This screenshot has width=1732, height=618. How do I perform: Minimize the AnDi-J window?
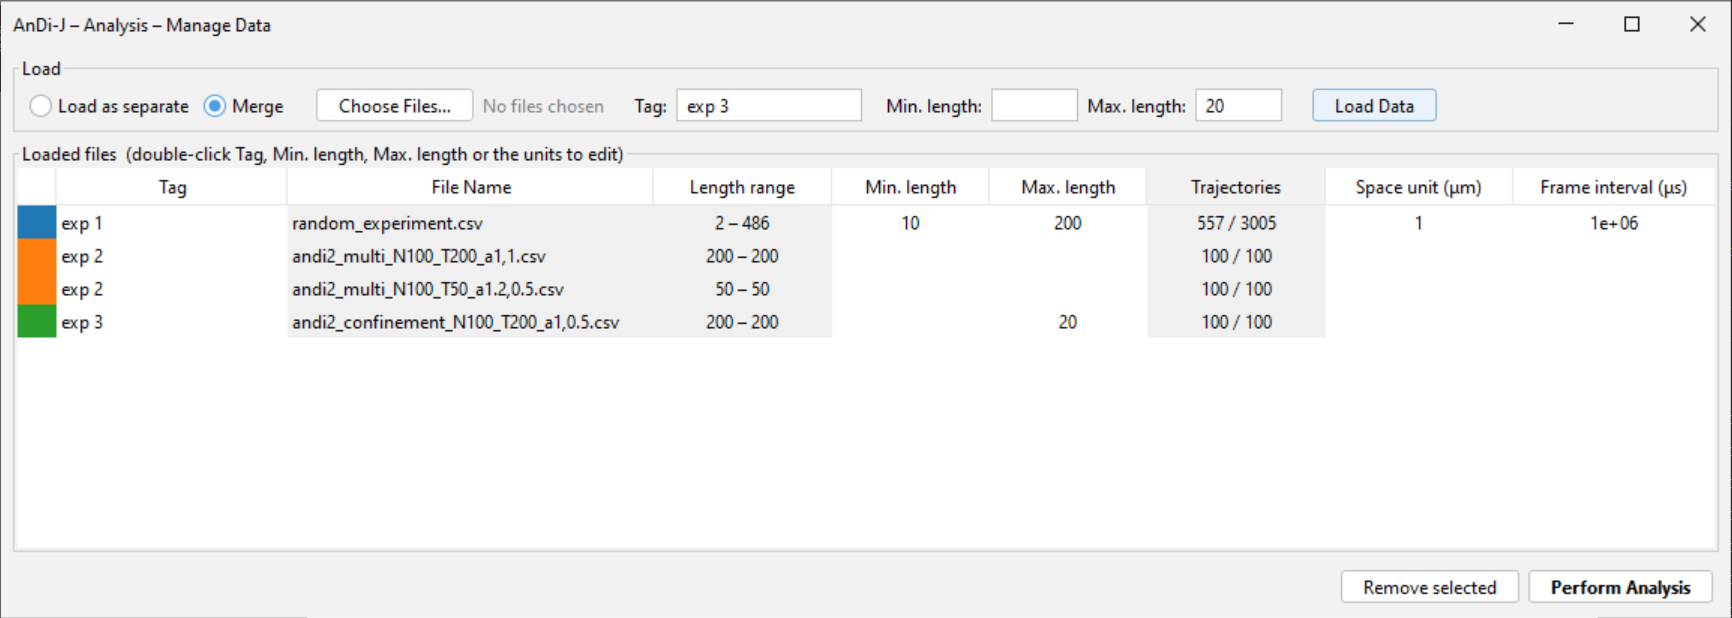(x=1566, y=24)
